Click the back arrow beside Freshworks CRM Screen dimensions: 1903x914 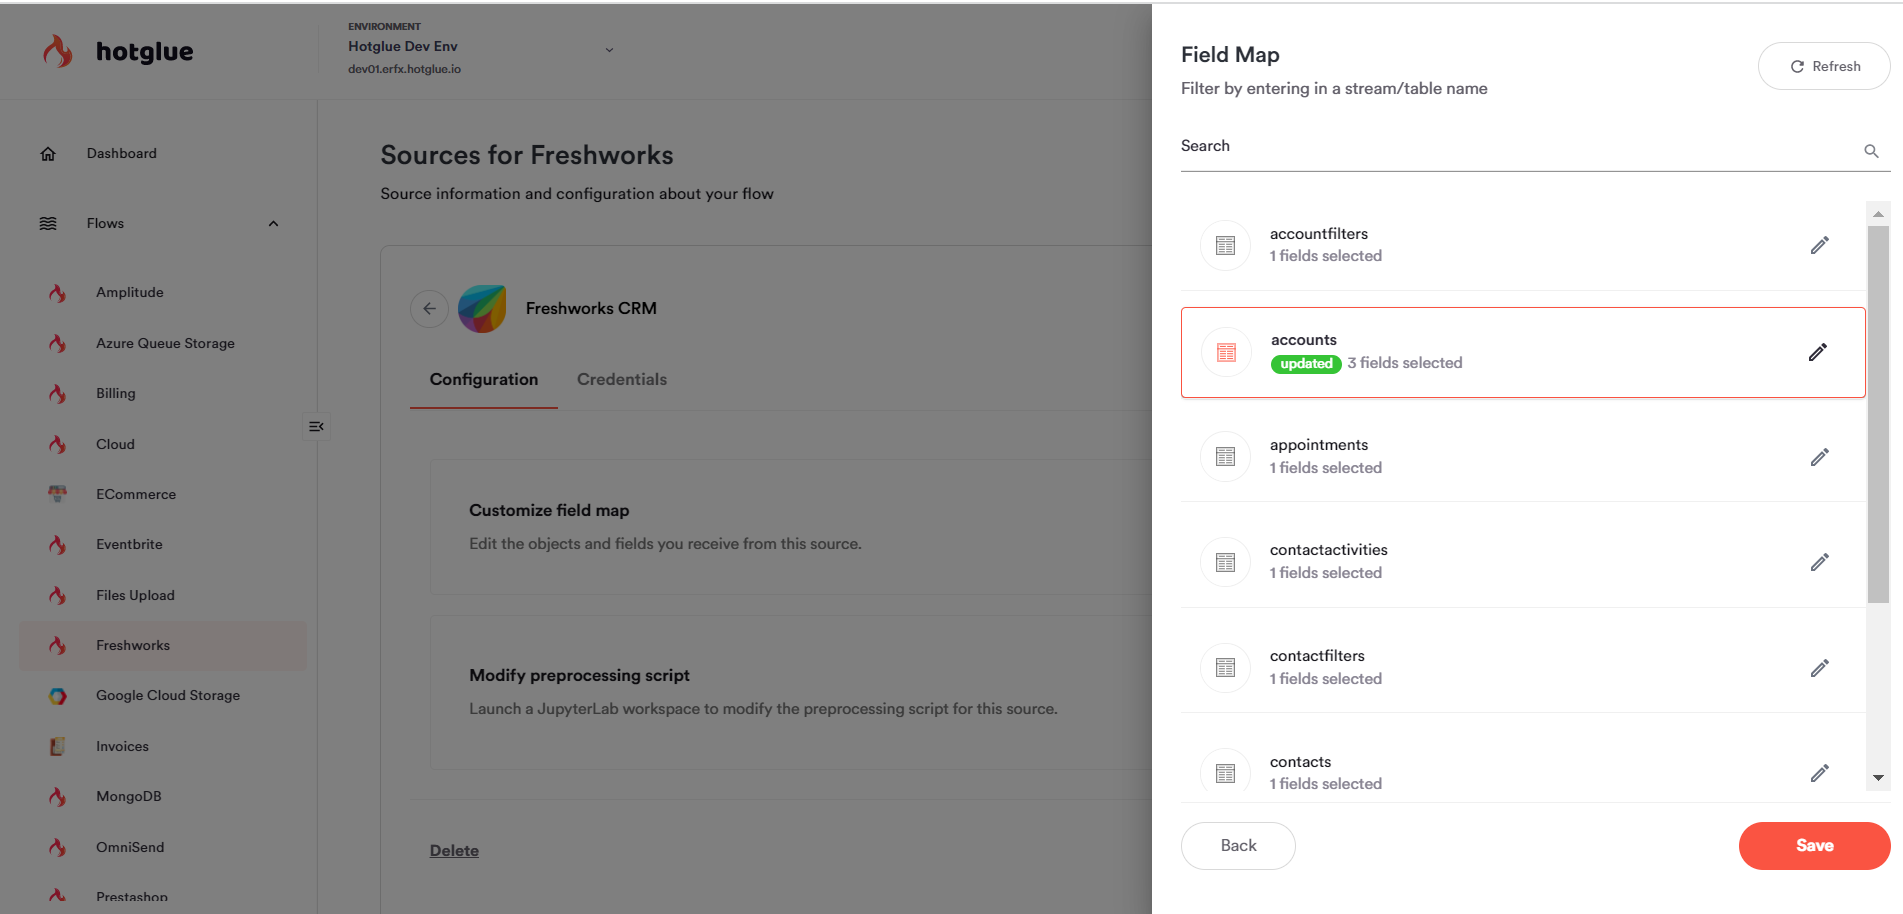pos(429,308)
